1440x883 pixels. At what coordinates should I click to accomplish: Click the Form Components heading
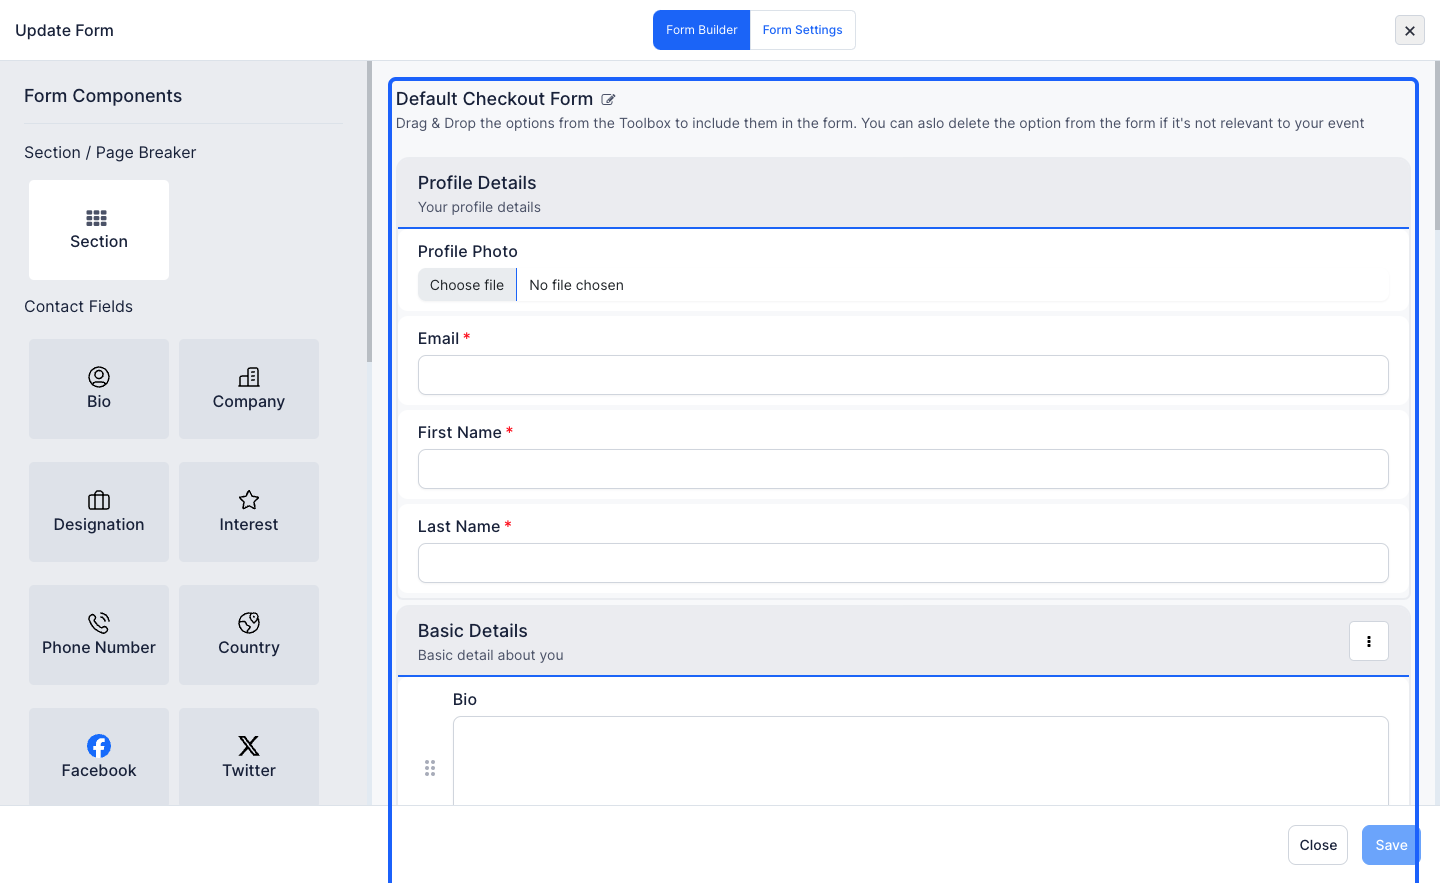pos(103,96)
